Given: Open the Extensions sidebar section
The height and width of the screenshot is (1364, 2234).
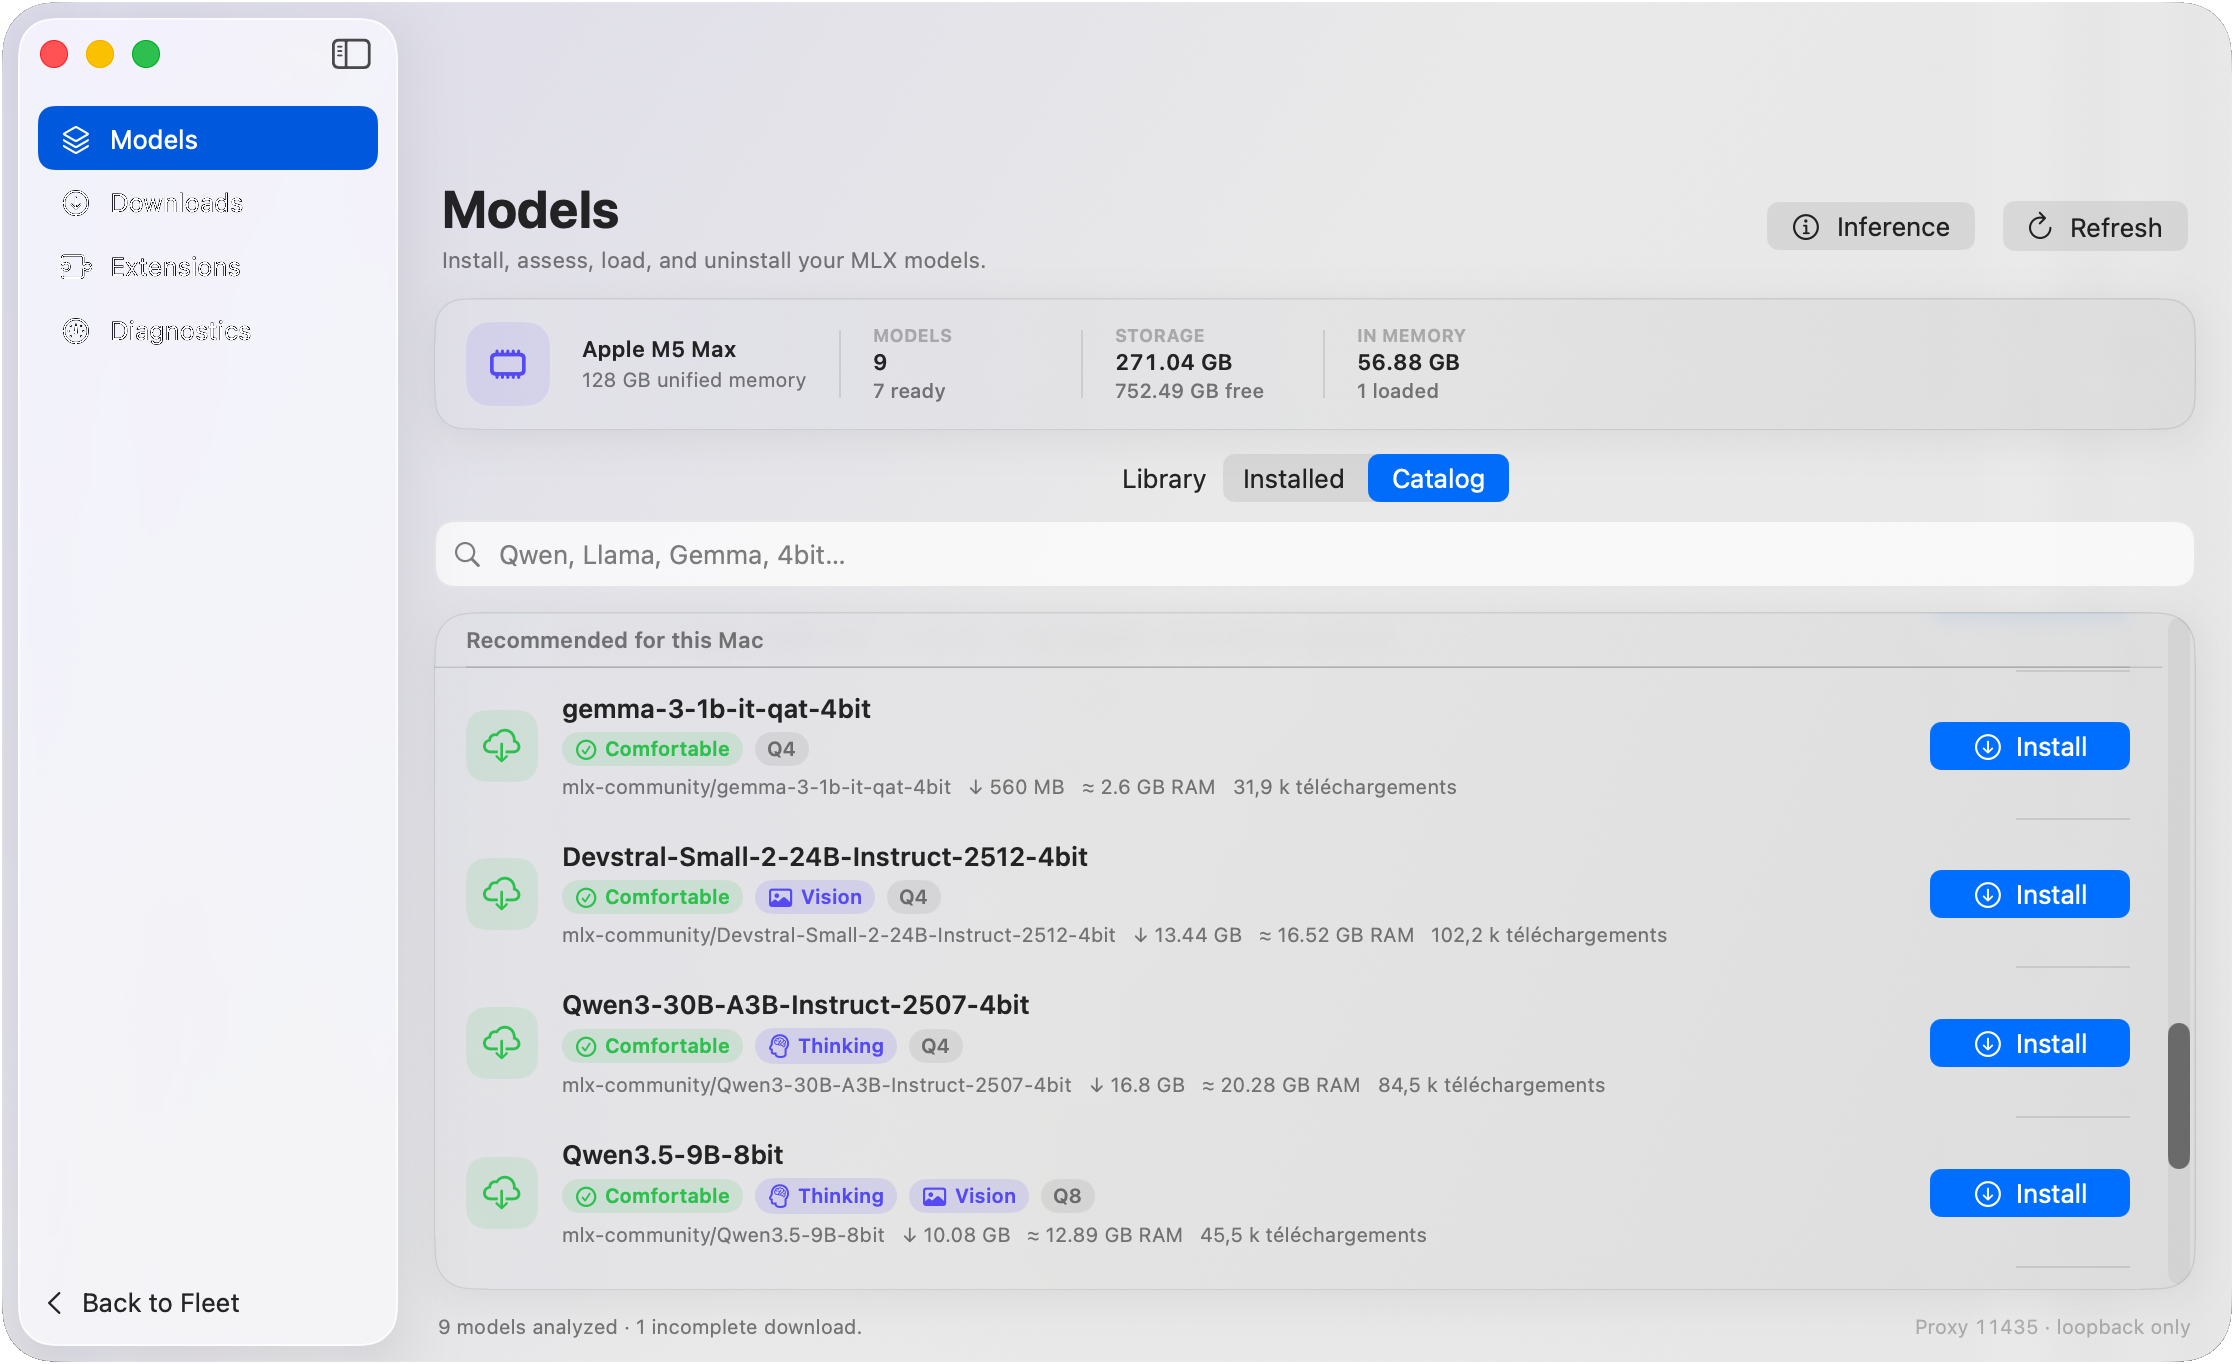Looking at the screenshot, I should pos(208,267).
